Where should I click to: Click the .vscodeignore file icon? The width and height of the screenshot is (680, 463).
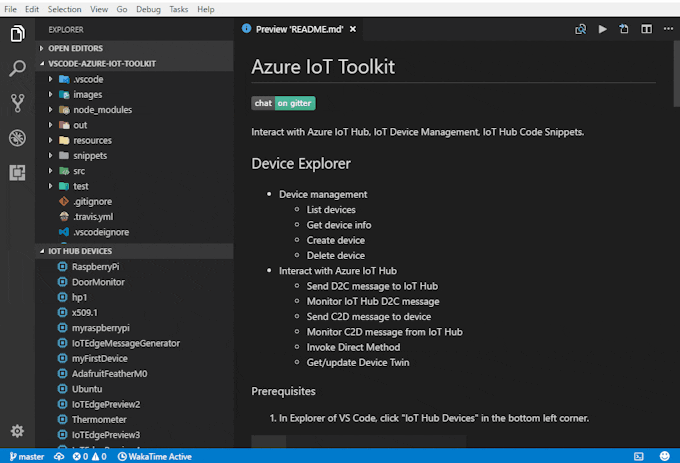pyautogui.click(x=64, y=232)
